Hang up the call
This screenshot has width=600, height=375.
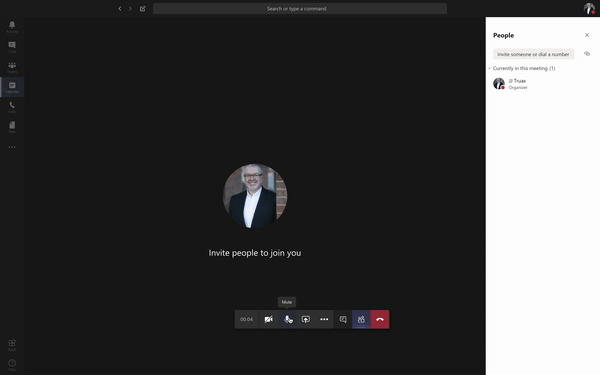coord(380,319)
